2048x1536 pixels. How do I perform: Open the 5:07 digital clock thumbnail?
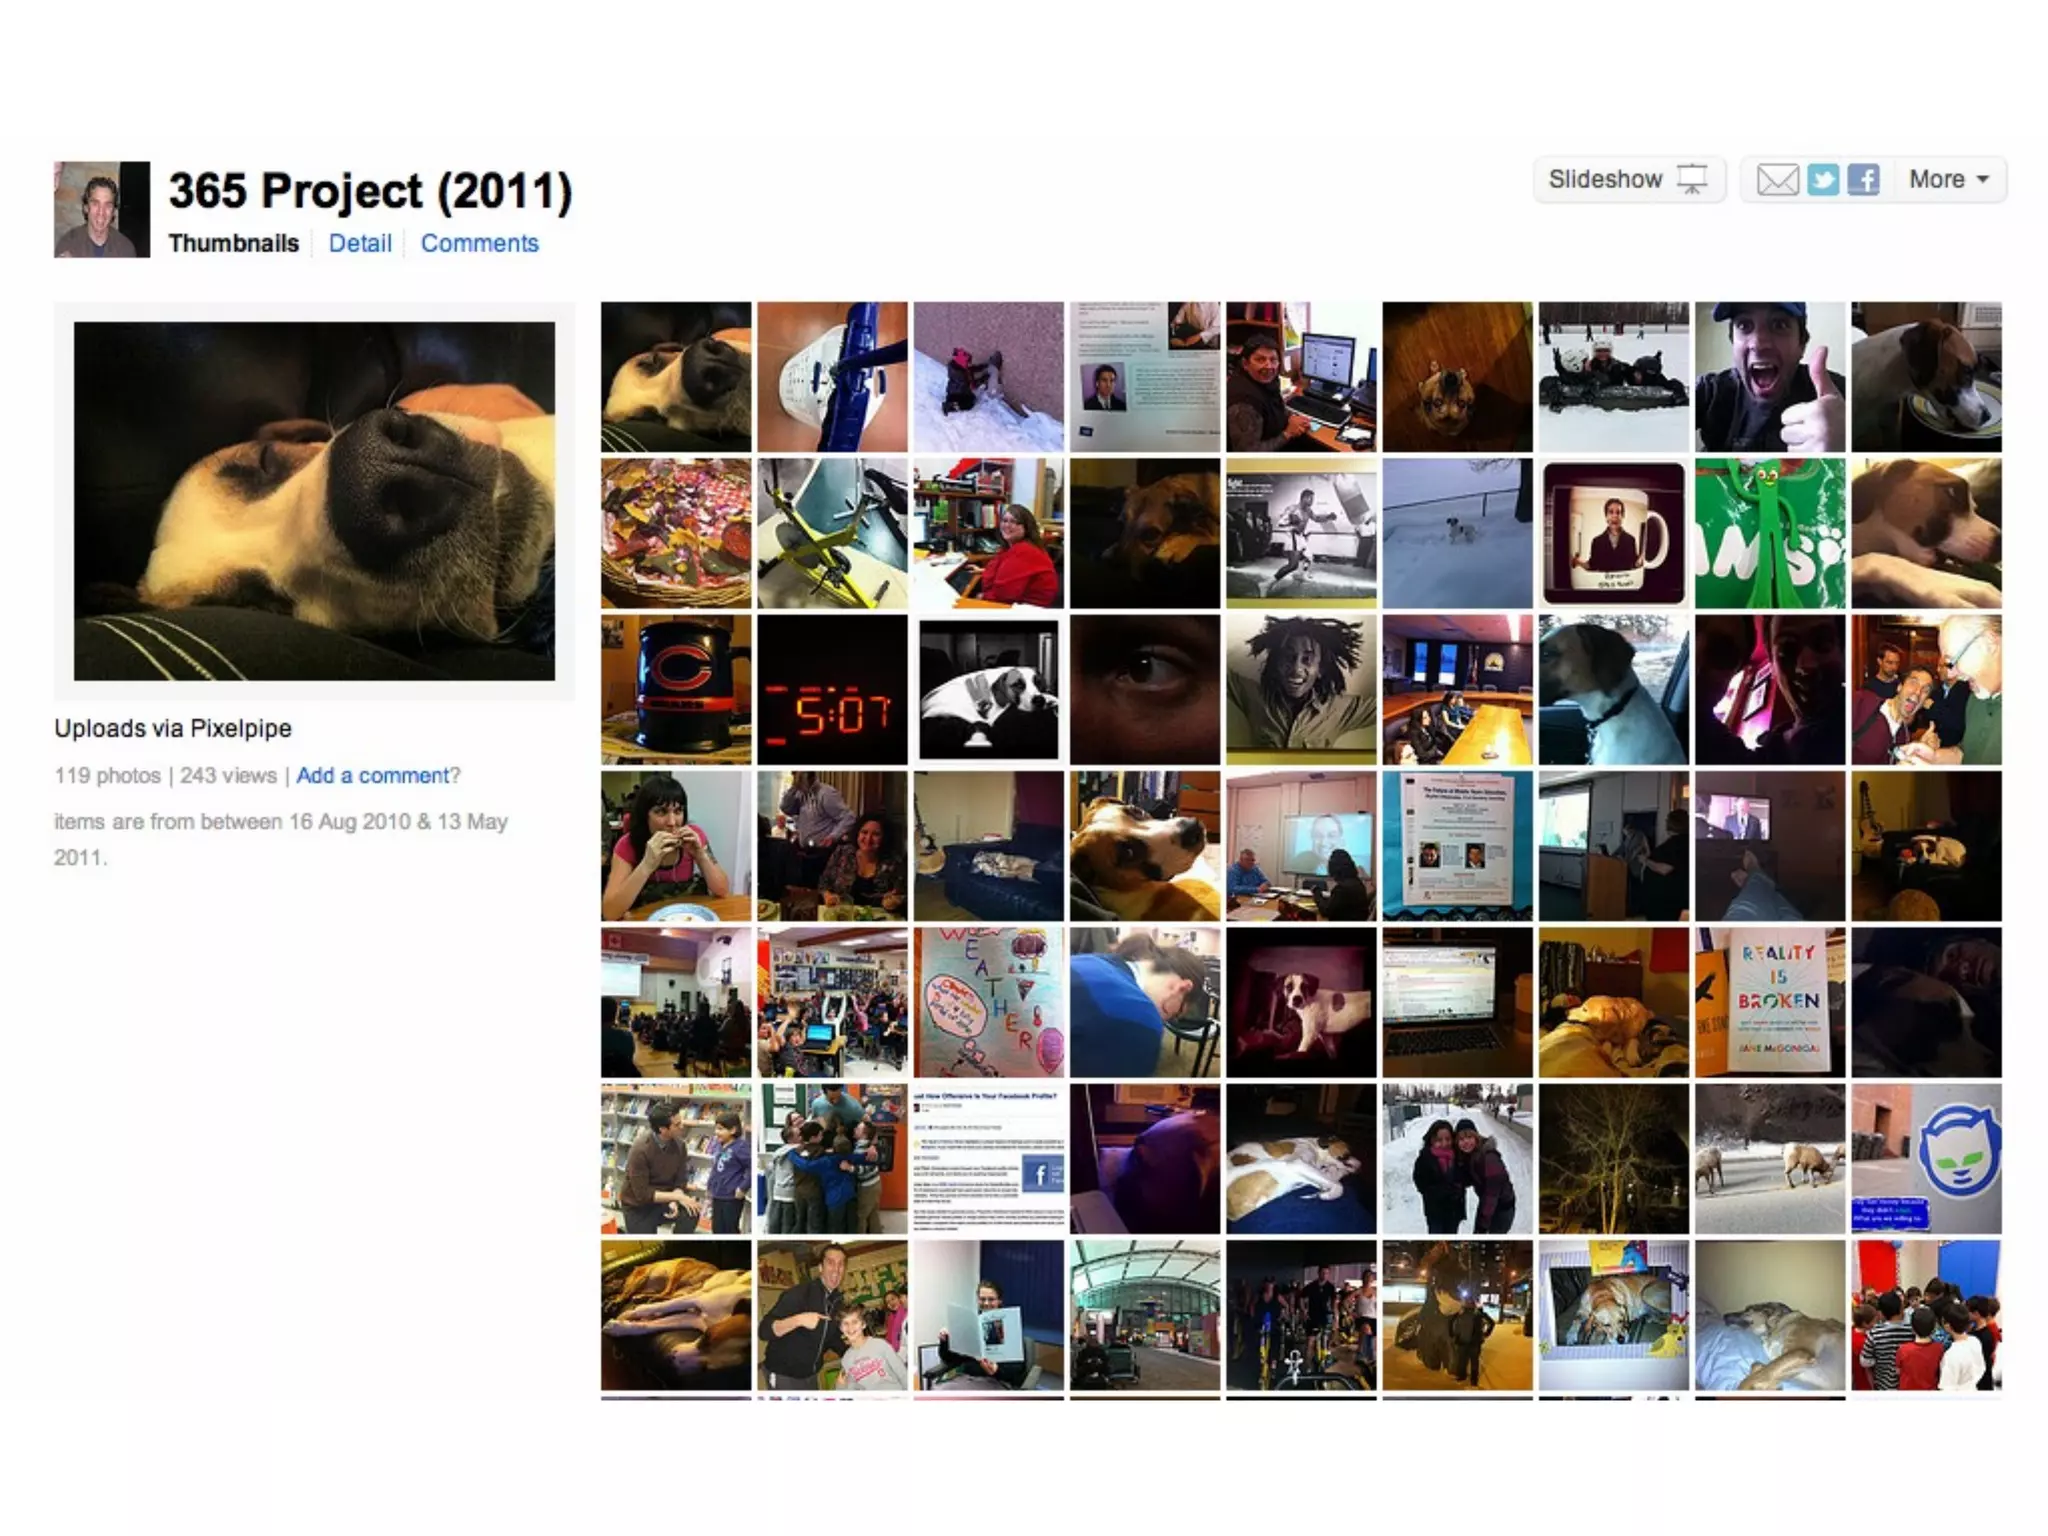832,690
